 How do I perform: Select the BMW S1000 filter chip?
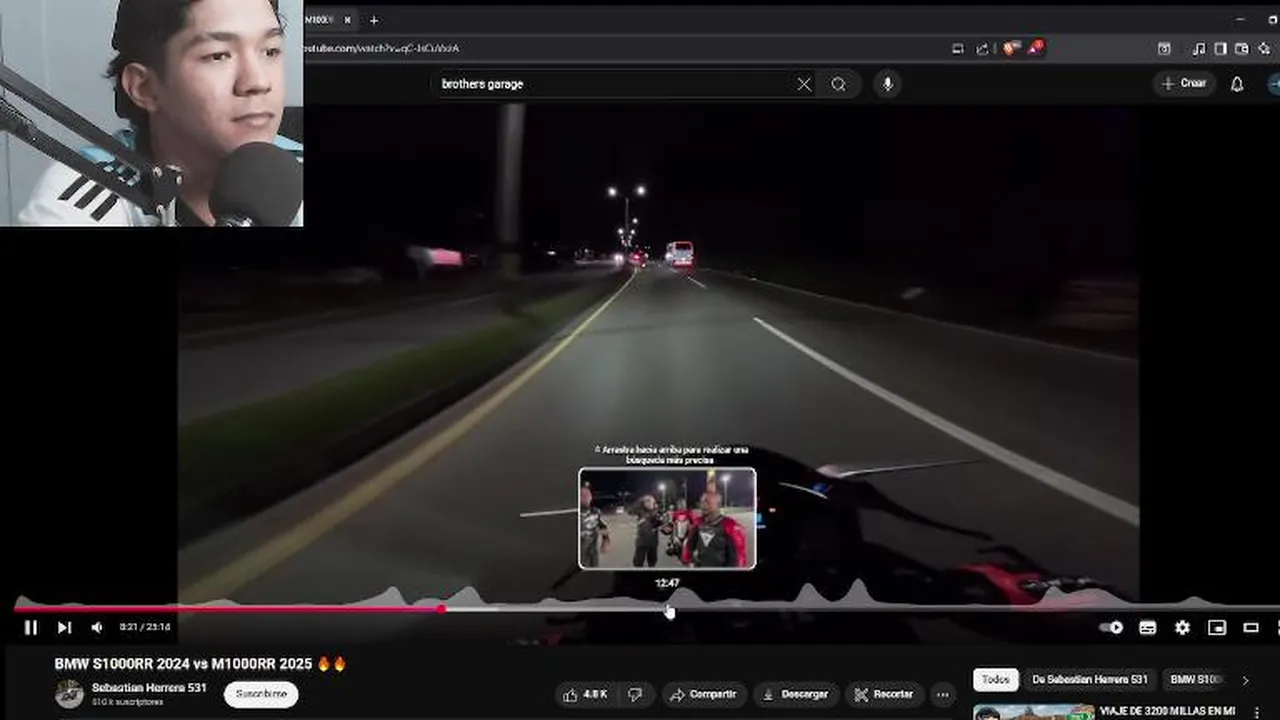(1196, 680)
